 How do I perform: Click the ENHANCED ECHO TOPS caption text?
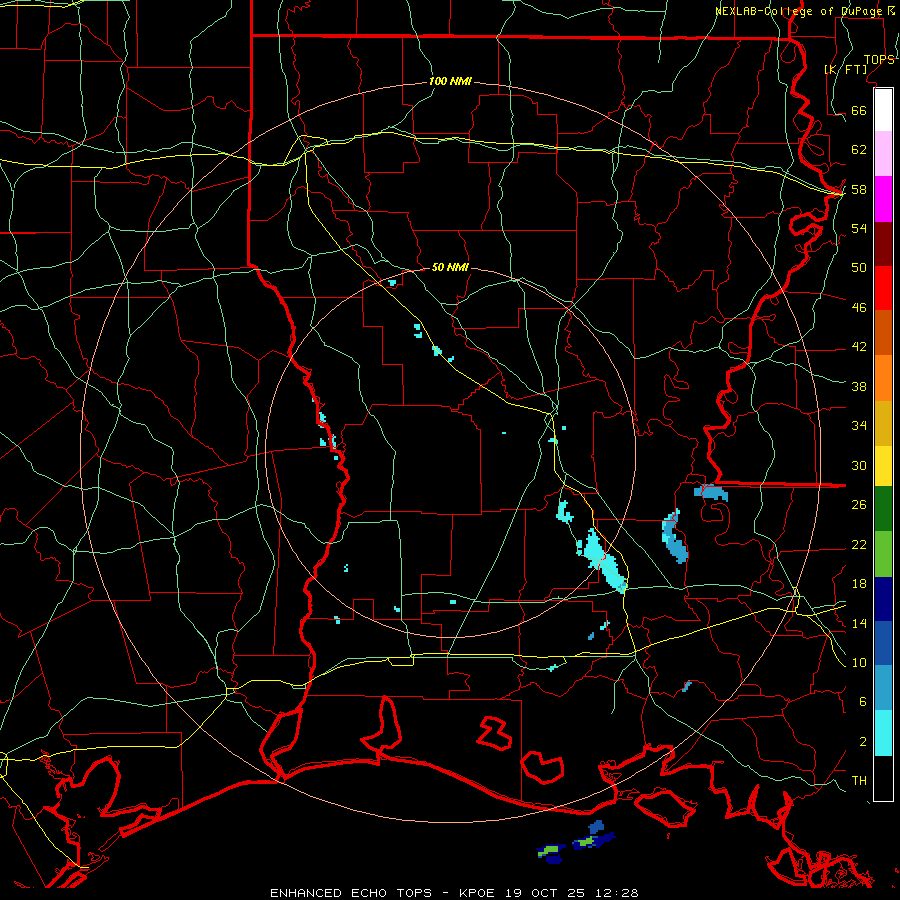click(x=350, y=893)
